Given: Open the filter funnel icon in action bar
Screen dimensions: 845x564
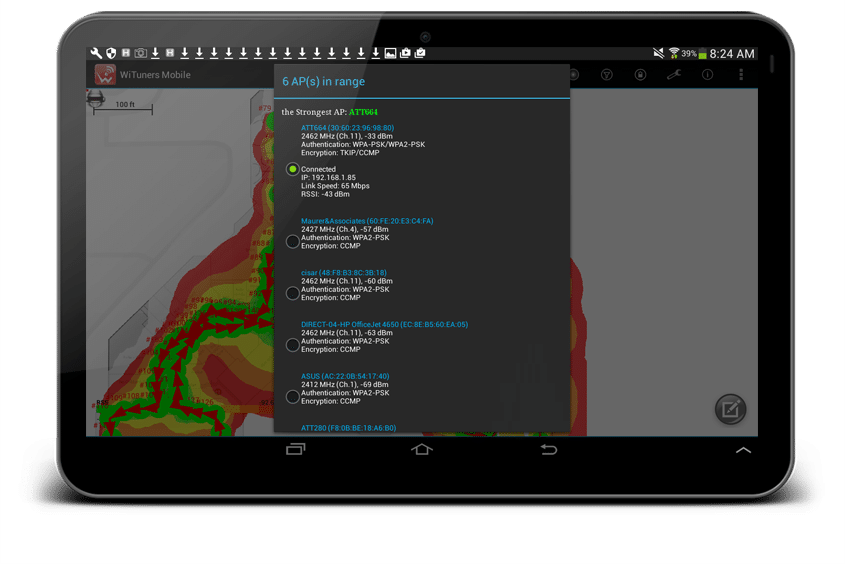Looking at the screenshot, I should [607, 74].
